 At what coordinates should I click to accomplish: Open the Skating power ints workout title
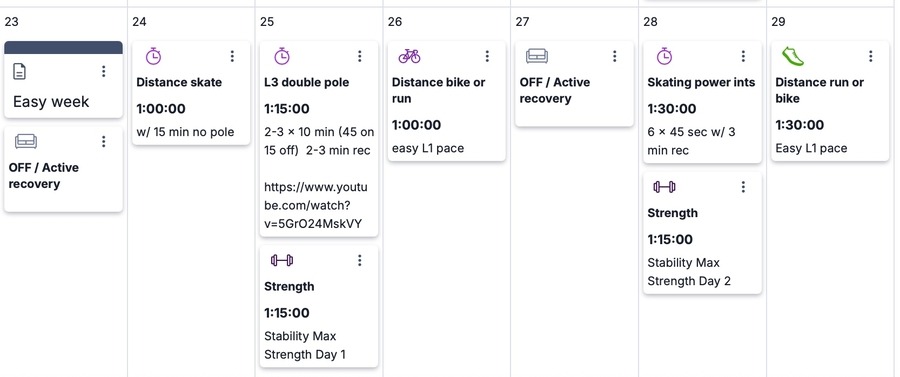point(701,82)
